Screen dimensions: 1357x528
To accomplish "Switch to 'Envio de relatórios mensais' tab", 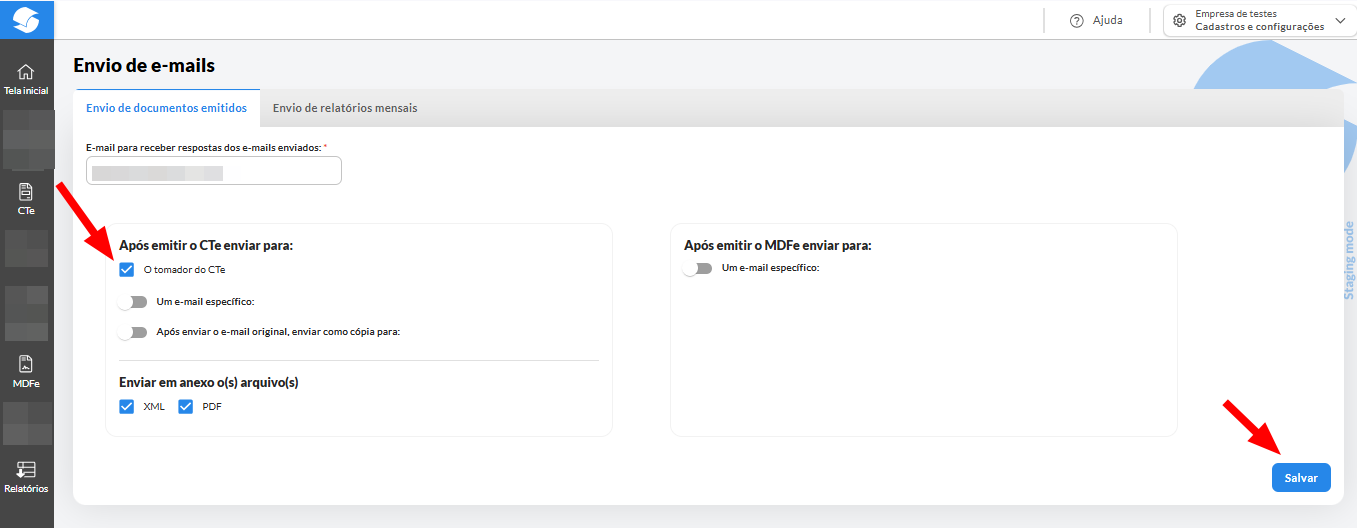I will click(x=345, y=108).
